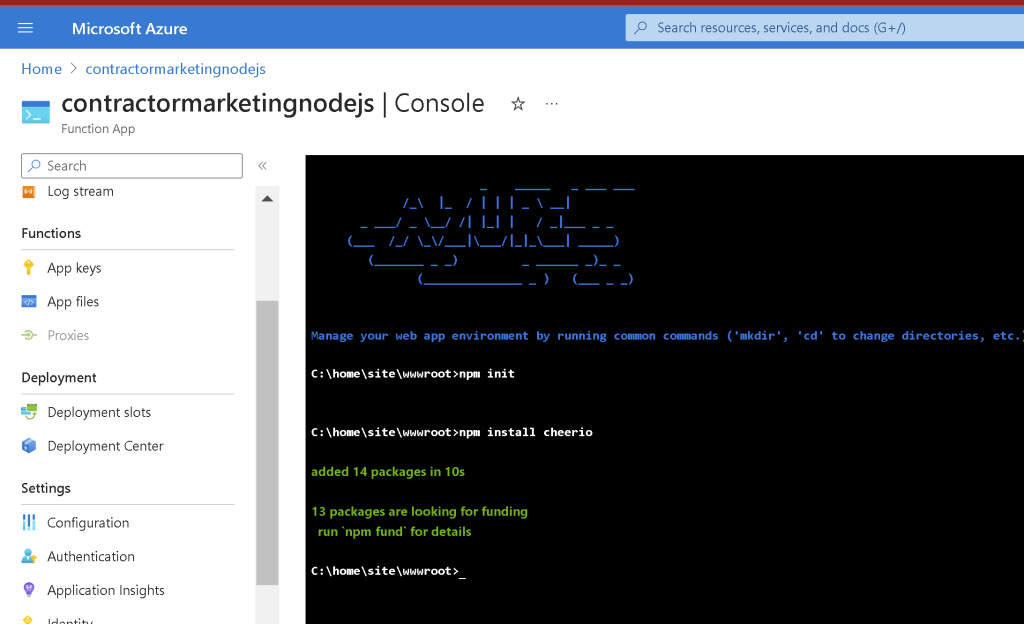
Task: Click the sidebar scroll up arrow
Action: tap(267, 198)
